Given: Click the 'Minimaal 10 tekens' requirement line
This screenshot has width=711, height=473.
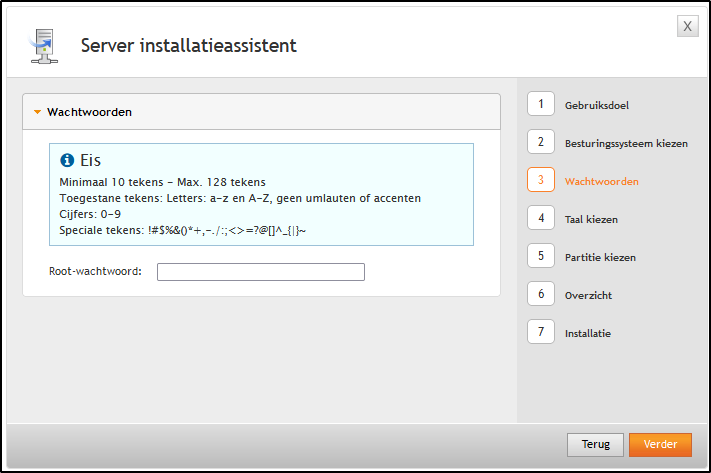Looking at the screenshot, I should (x=162, y=182).
